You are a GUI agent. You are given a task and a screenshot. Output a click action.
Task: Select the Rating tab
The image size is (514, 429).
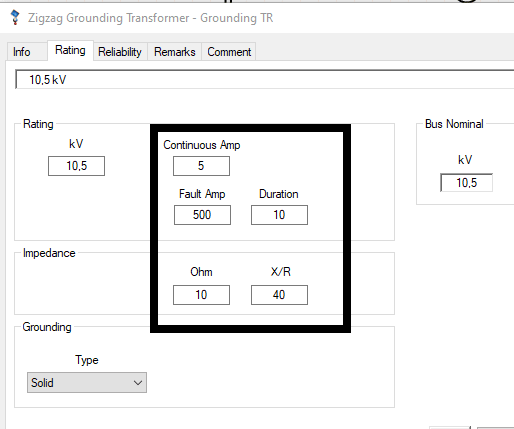click(70, 50)
